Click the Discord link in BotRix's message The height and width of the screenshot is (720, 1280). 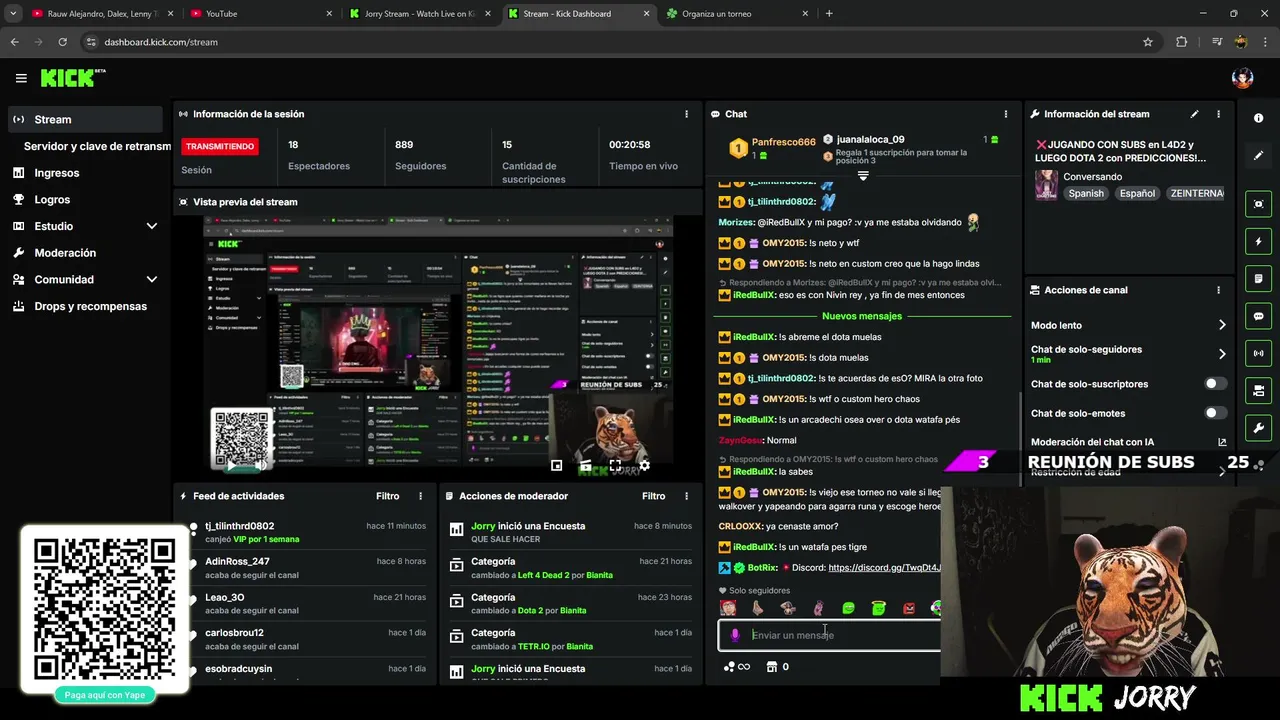tap(885, 568)
